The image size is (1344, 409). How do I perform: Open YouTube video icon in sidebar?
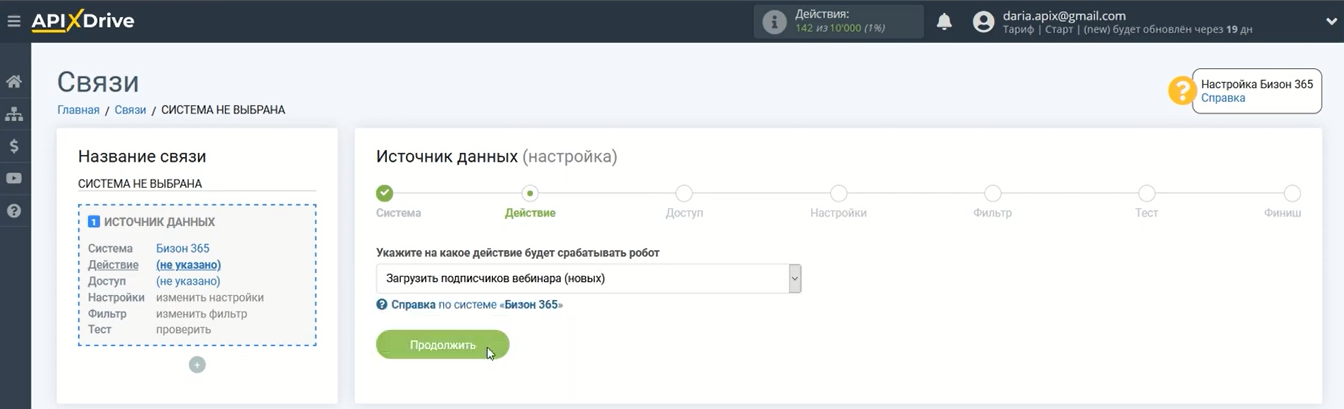coord(14,178)
